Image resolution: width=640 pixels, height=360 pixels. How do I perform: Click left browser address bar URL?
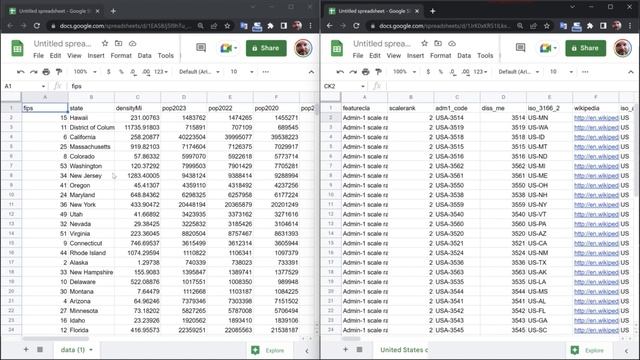[125, 26]
